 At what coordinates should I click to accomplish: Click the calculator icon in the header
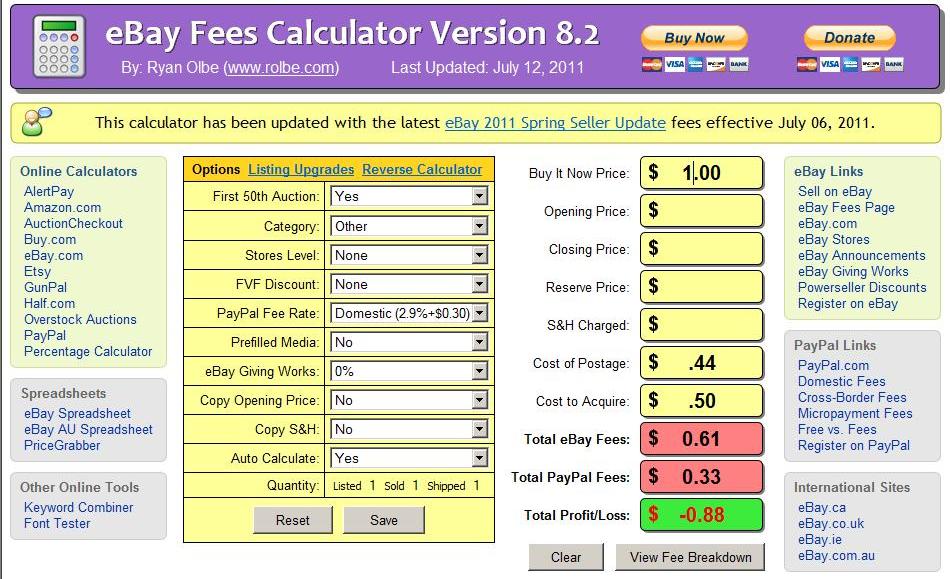(59, 46)
